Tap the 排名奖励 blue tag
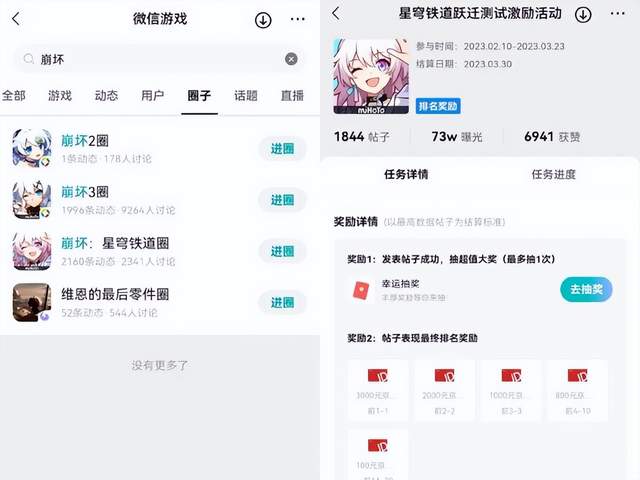Viewport: 640px width, 480px height. pyautogui.click(x=438, y=106)
